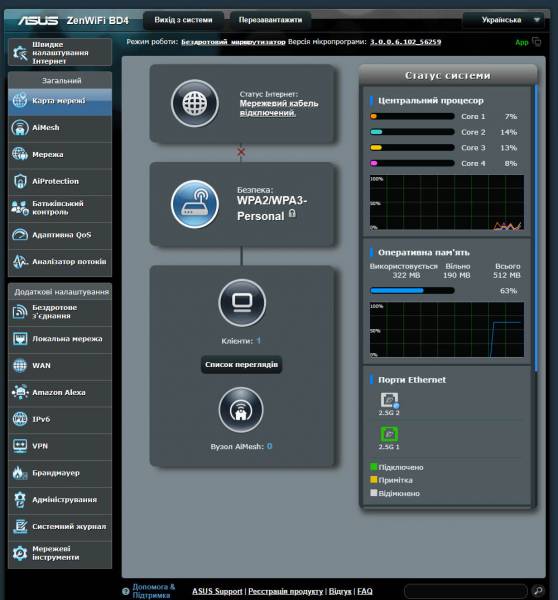Click the RAM 63% usage bar
The image size is (558, 600).
[412, 291]
